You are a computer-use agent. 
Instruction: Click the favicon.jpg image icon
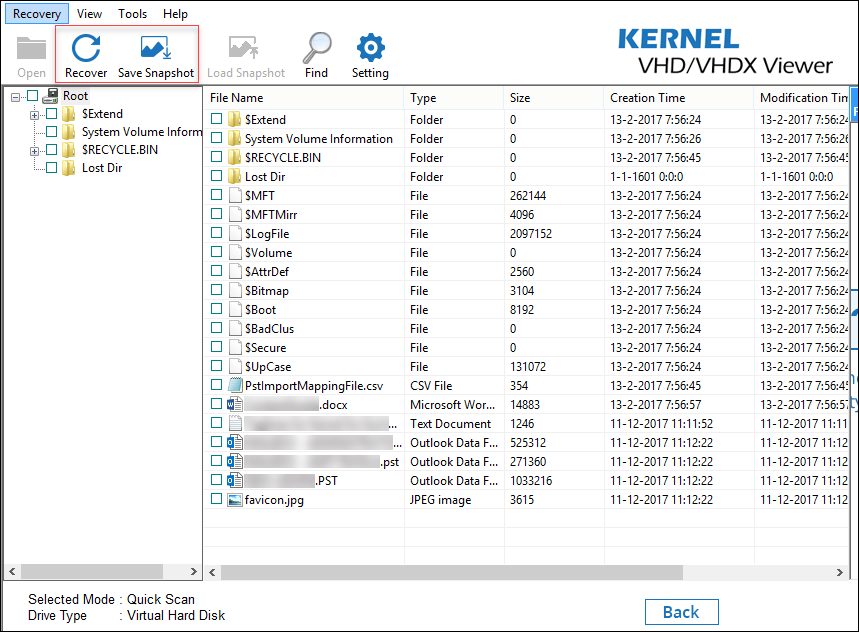point(235,499)
